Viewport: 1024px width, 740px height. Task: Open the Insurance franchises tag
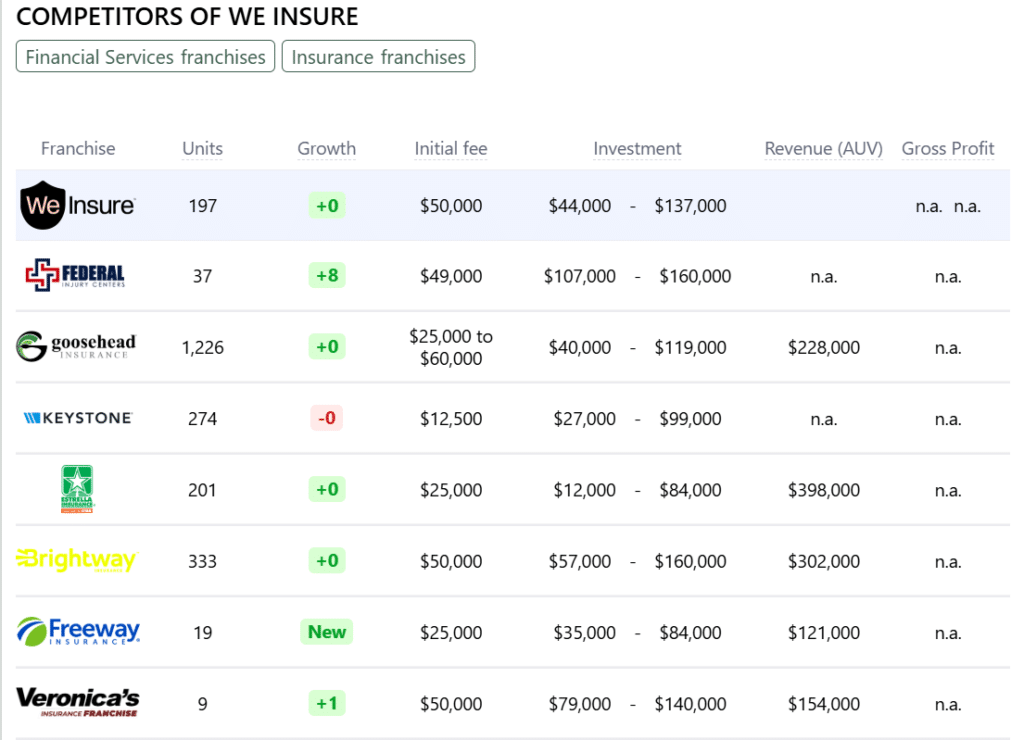378,57
